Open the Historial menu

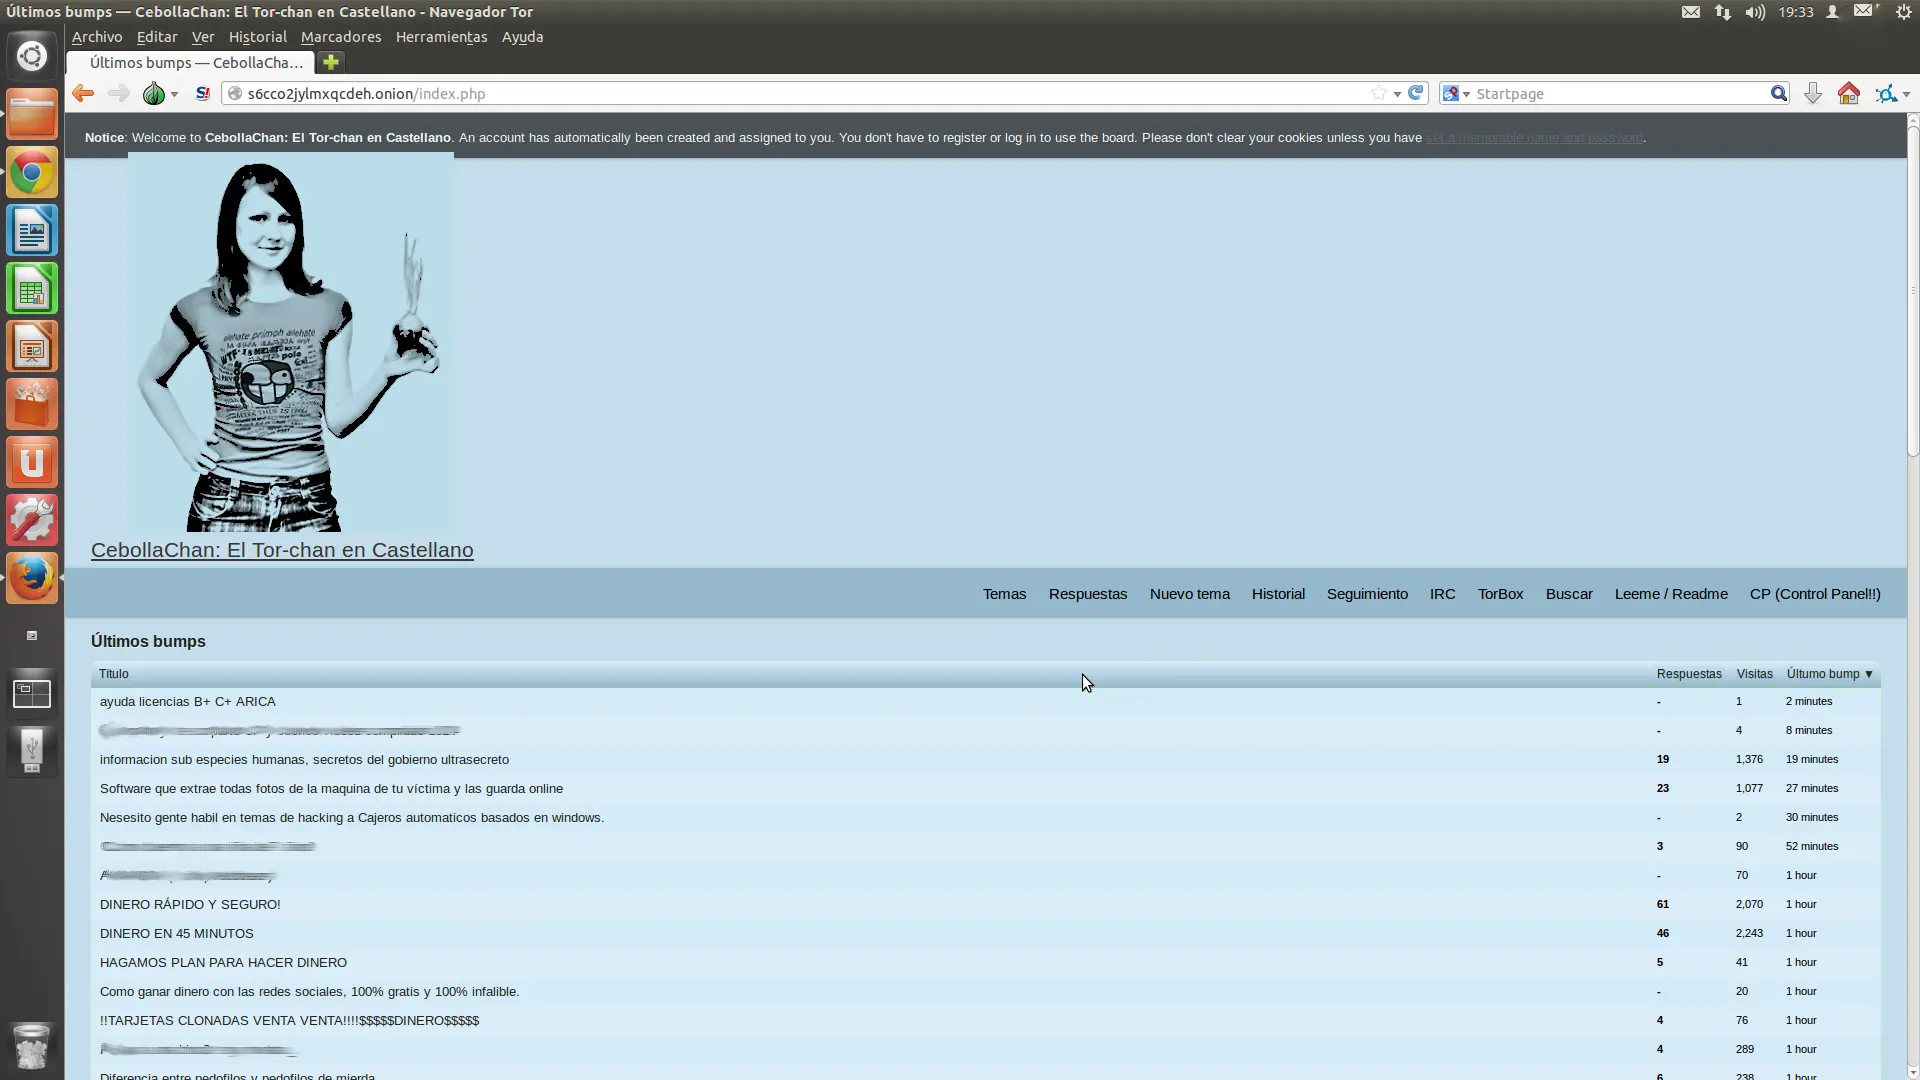point(257,37)
